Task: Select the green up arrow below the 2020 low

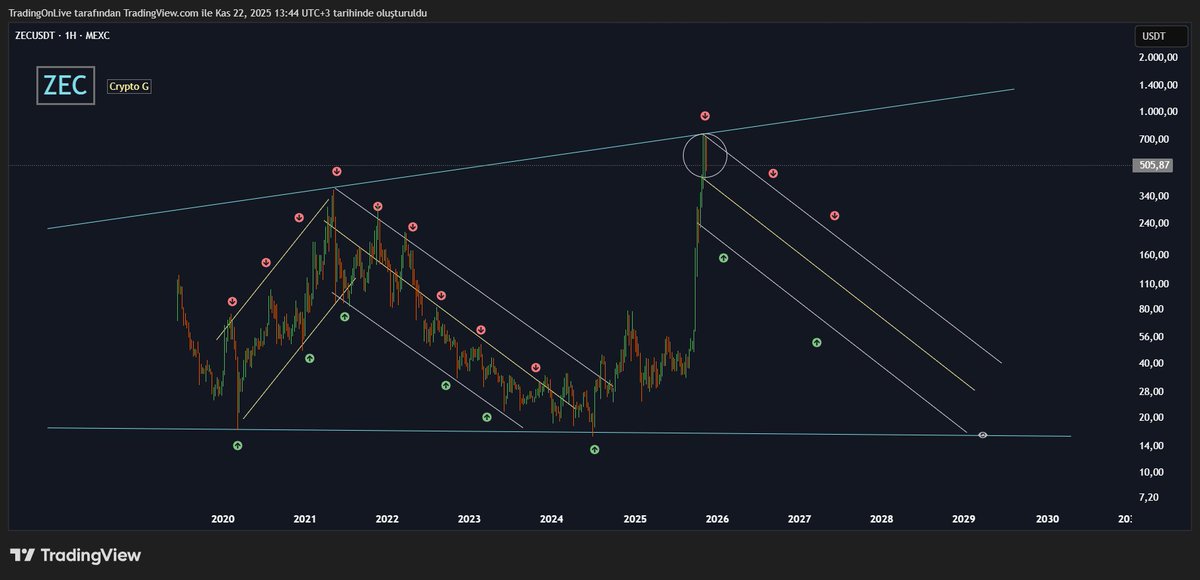Action: point(237,445)
